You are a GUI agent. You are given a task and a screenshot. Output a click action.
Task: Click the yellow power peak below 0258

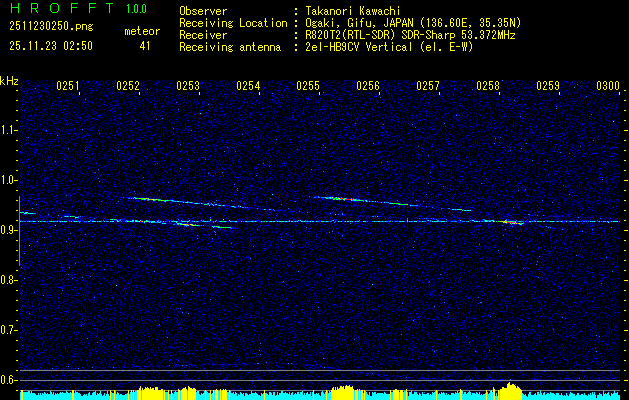click(x=509, y=391)
